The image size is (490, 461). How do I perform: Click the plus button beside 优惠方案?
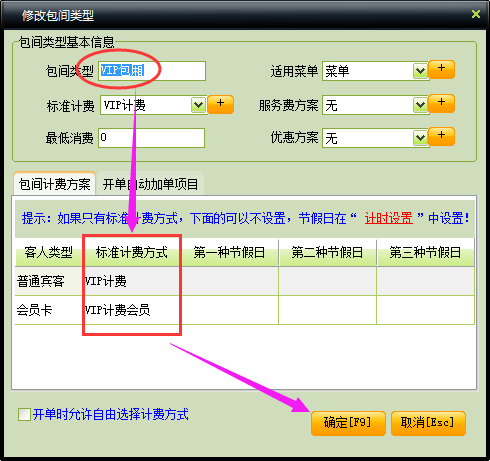(441, 136)
